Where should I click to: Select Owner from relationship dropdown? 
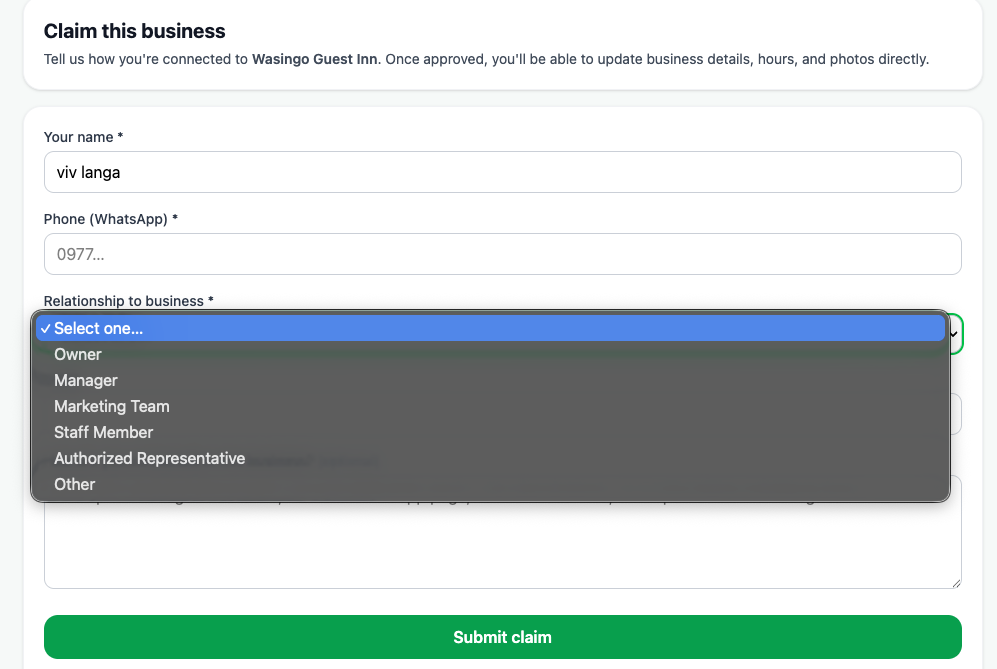[490, 354]
